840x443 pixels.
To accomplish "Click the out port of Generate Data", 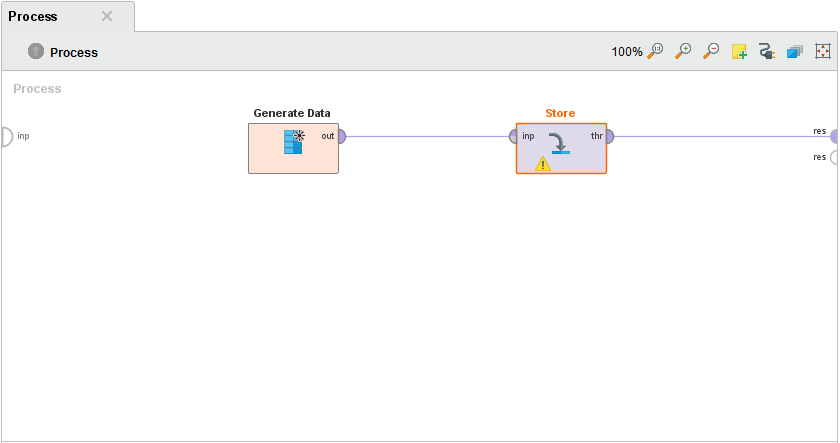I will [x=341, y=136].
